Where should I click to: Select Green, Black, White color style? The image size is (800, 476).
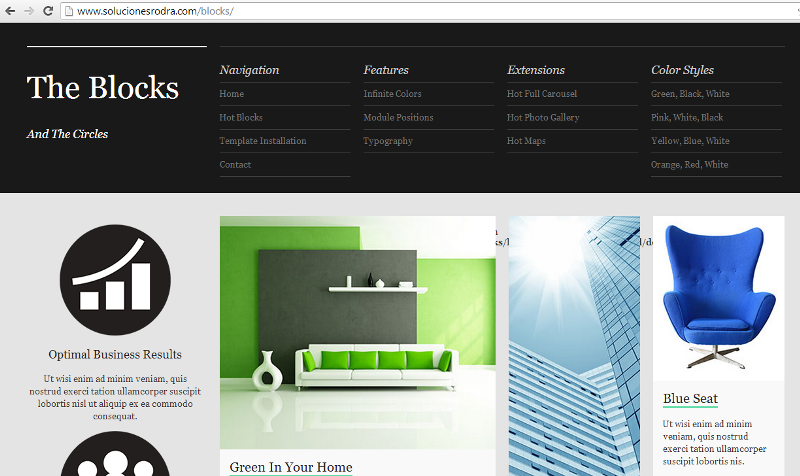pos(690,94)
